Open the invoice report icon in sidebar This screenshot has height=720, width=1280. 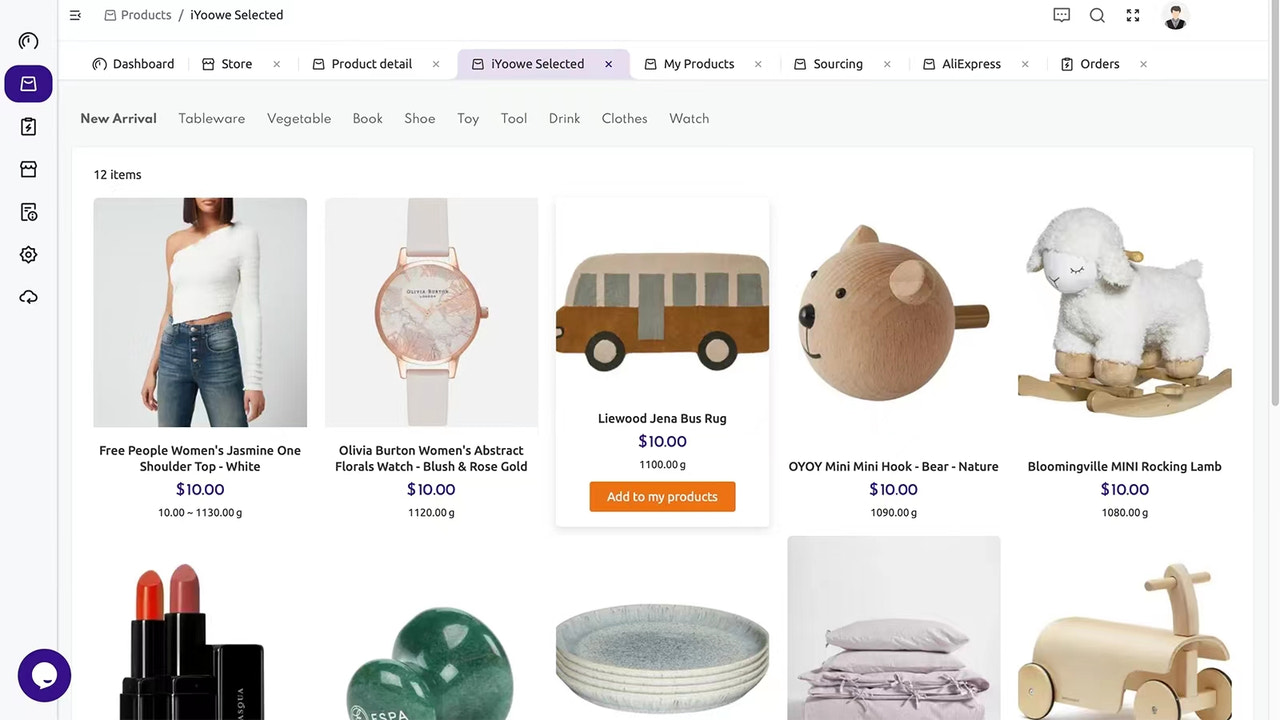pos(28,211)
